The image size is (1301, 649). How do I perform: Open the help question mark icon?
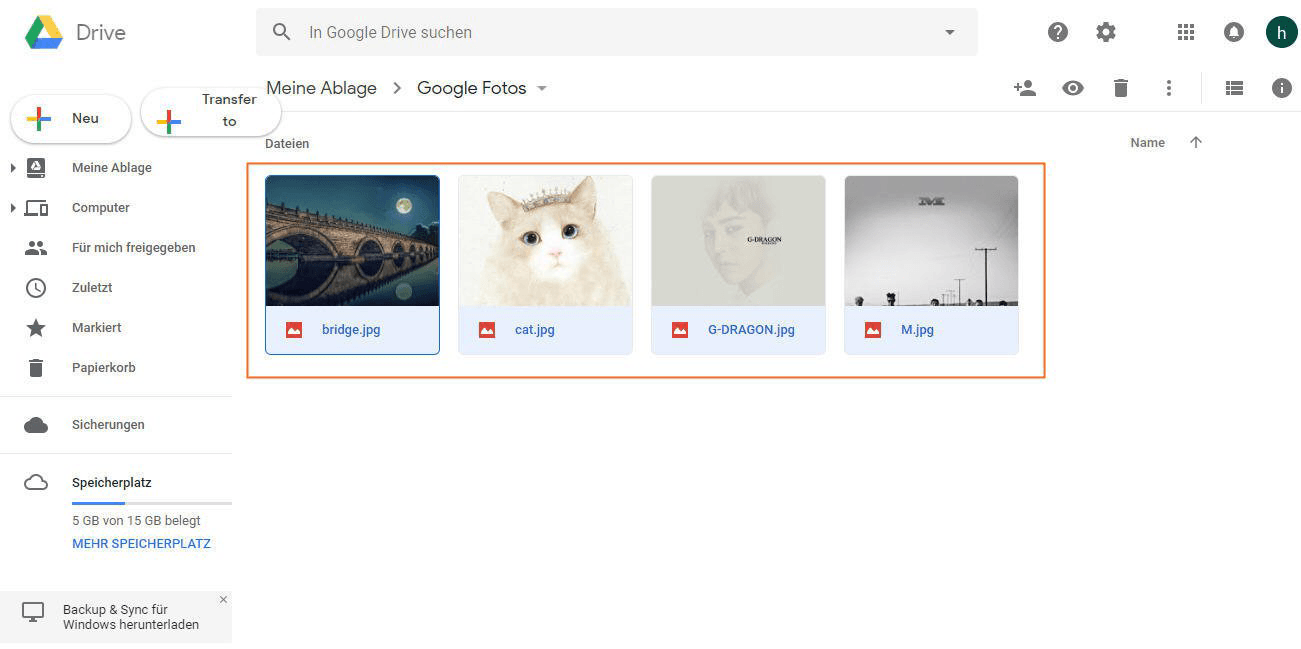(1058, 32)
